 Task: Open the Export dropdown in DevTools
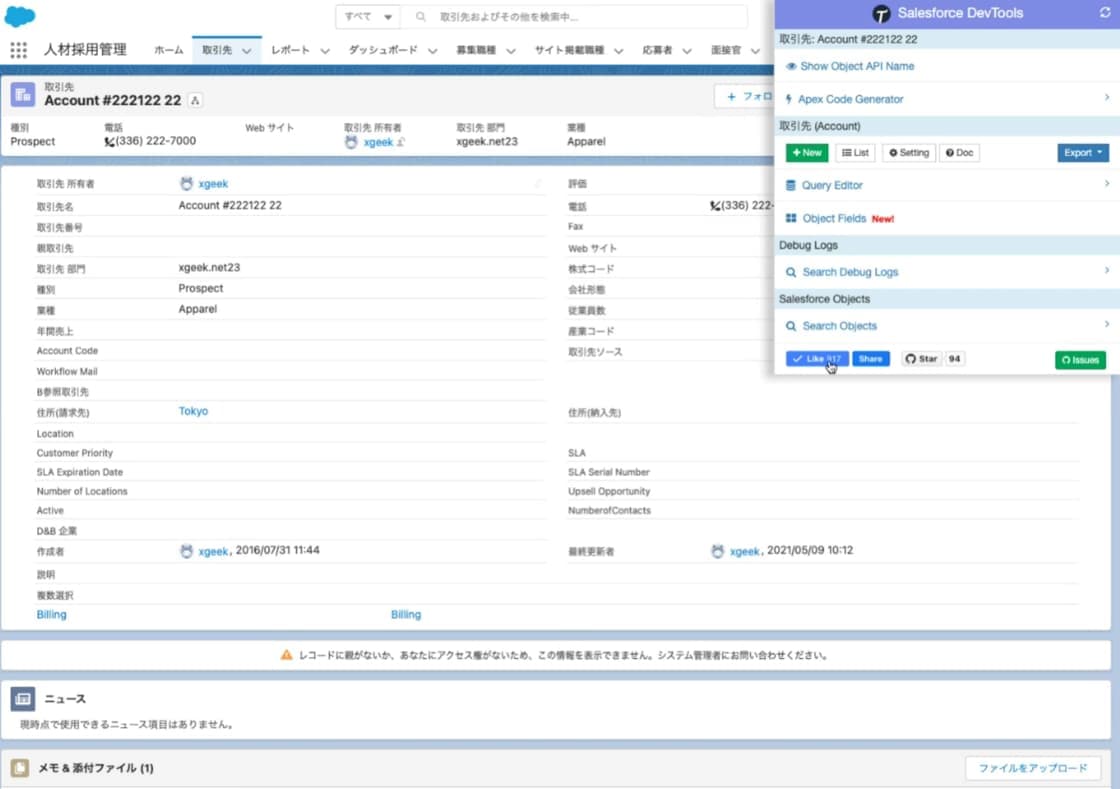(x=1083, y=153)
